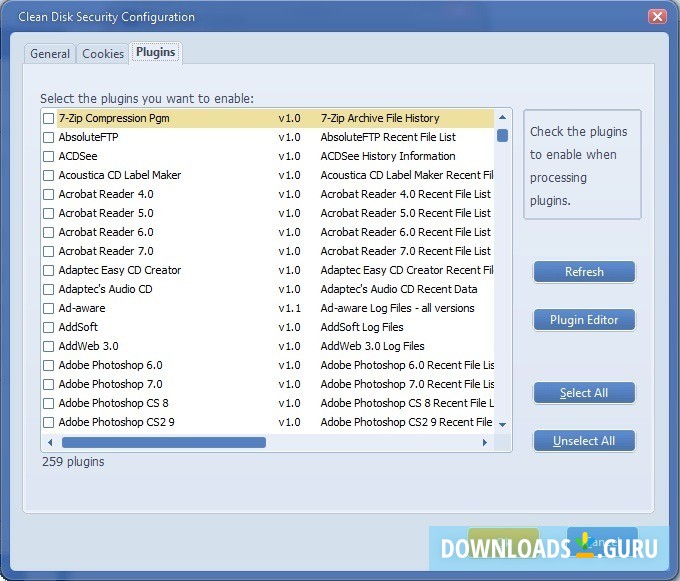Click 'AbsoluteFTP Recent File List' text
This screenshot has width=680, height=581.
pos(388,137)
